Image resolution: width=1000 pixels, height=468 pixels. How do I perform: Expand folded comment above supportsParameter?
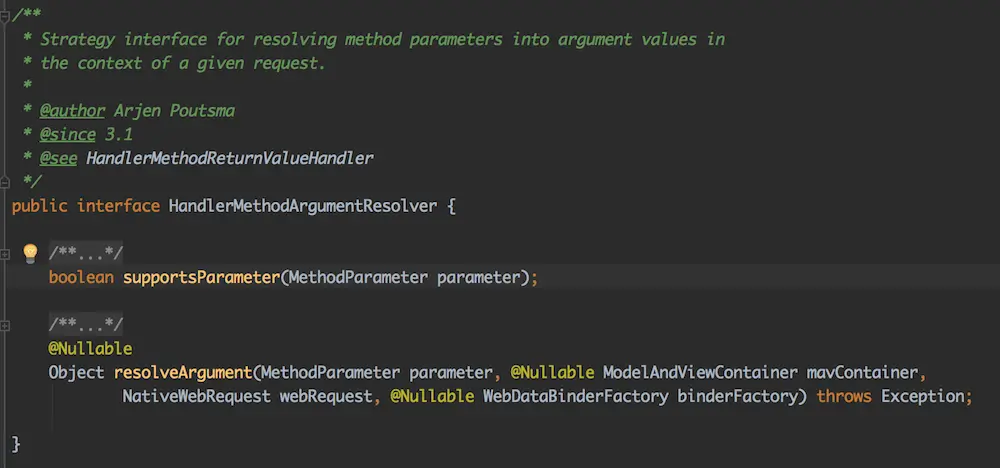point(5,254)
